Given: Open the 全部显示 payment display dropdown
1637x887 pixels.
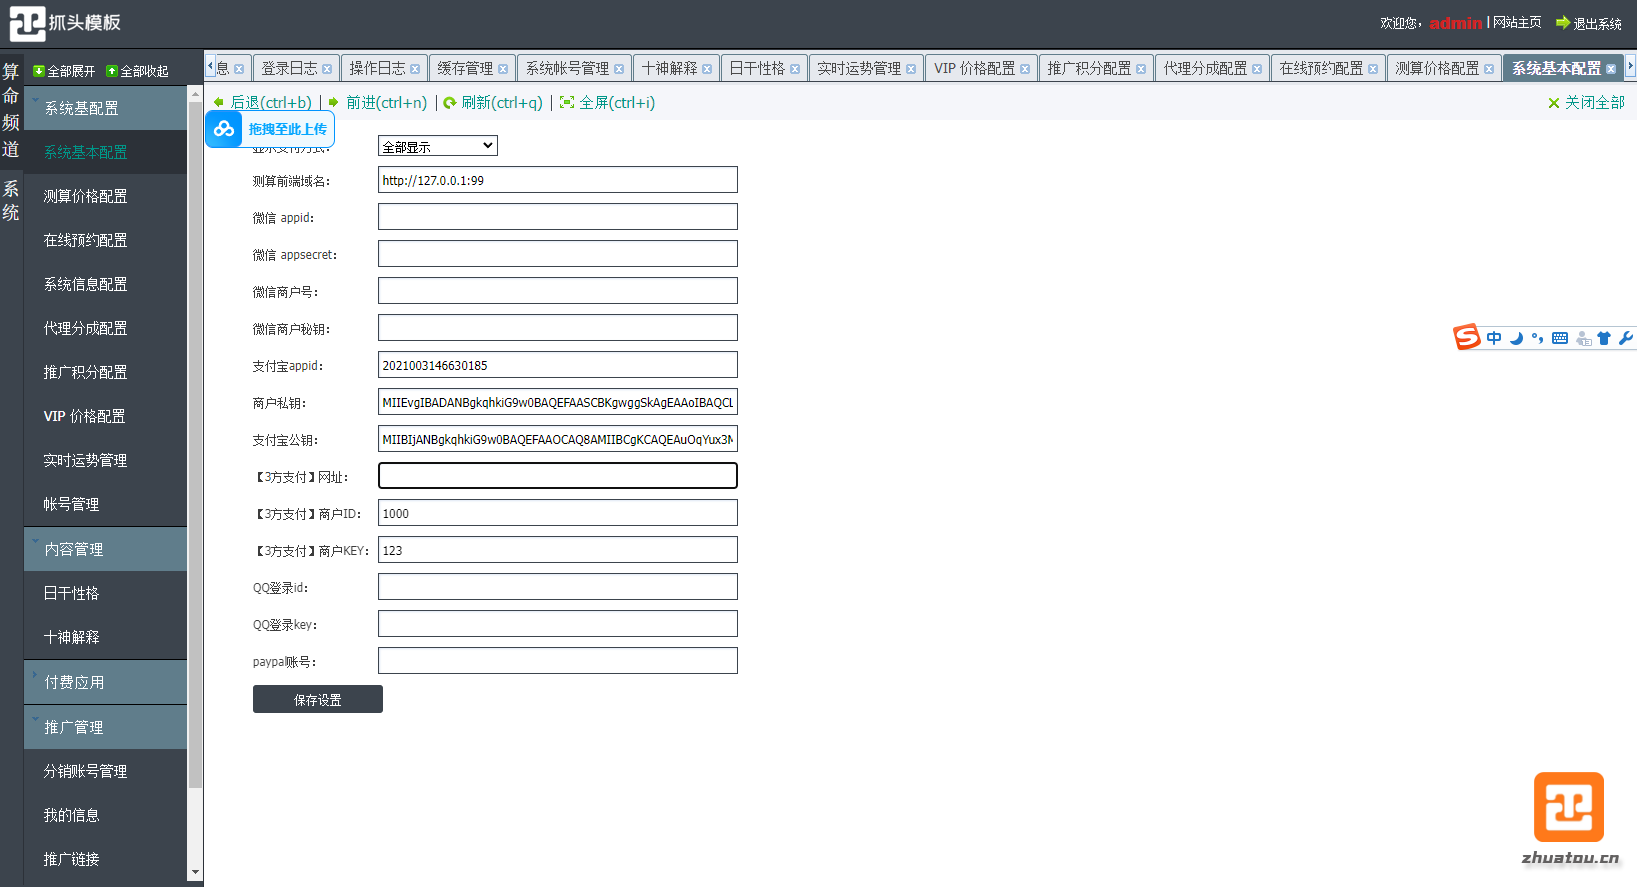Looking at the screenshot, I should [x=437, y=146].
